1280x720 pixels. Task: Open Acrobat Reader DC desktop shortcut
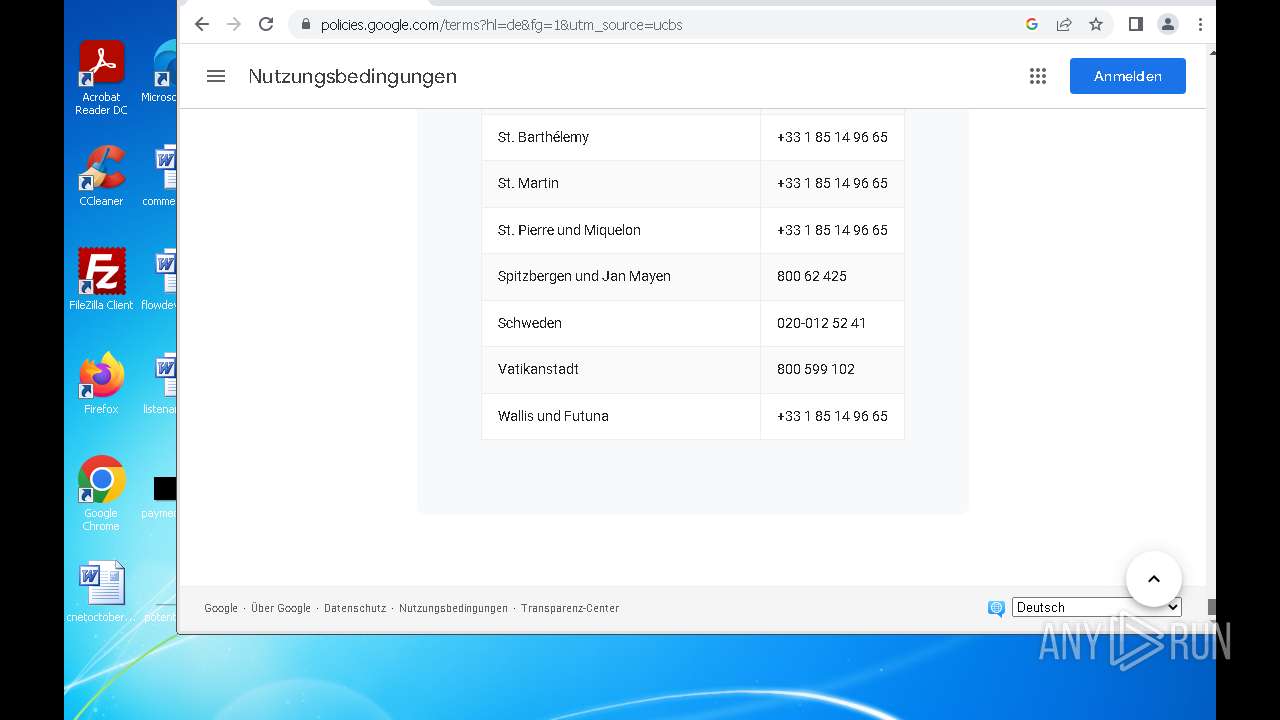coord(101,78)
